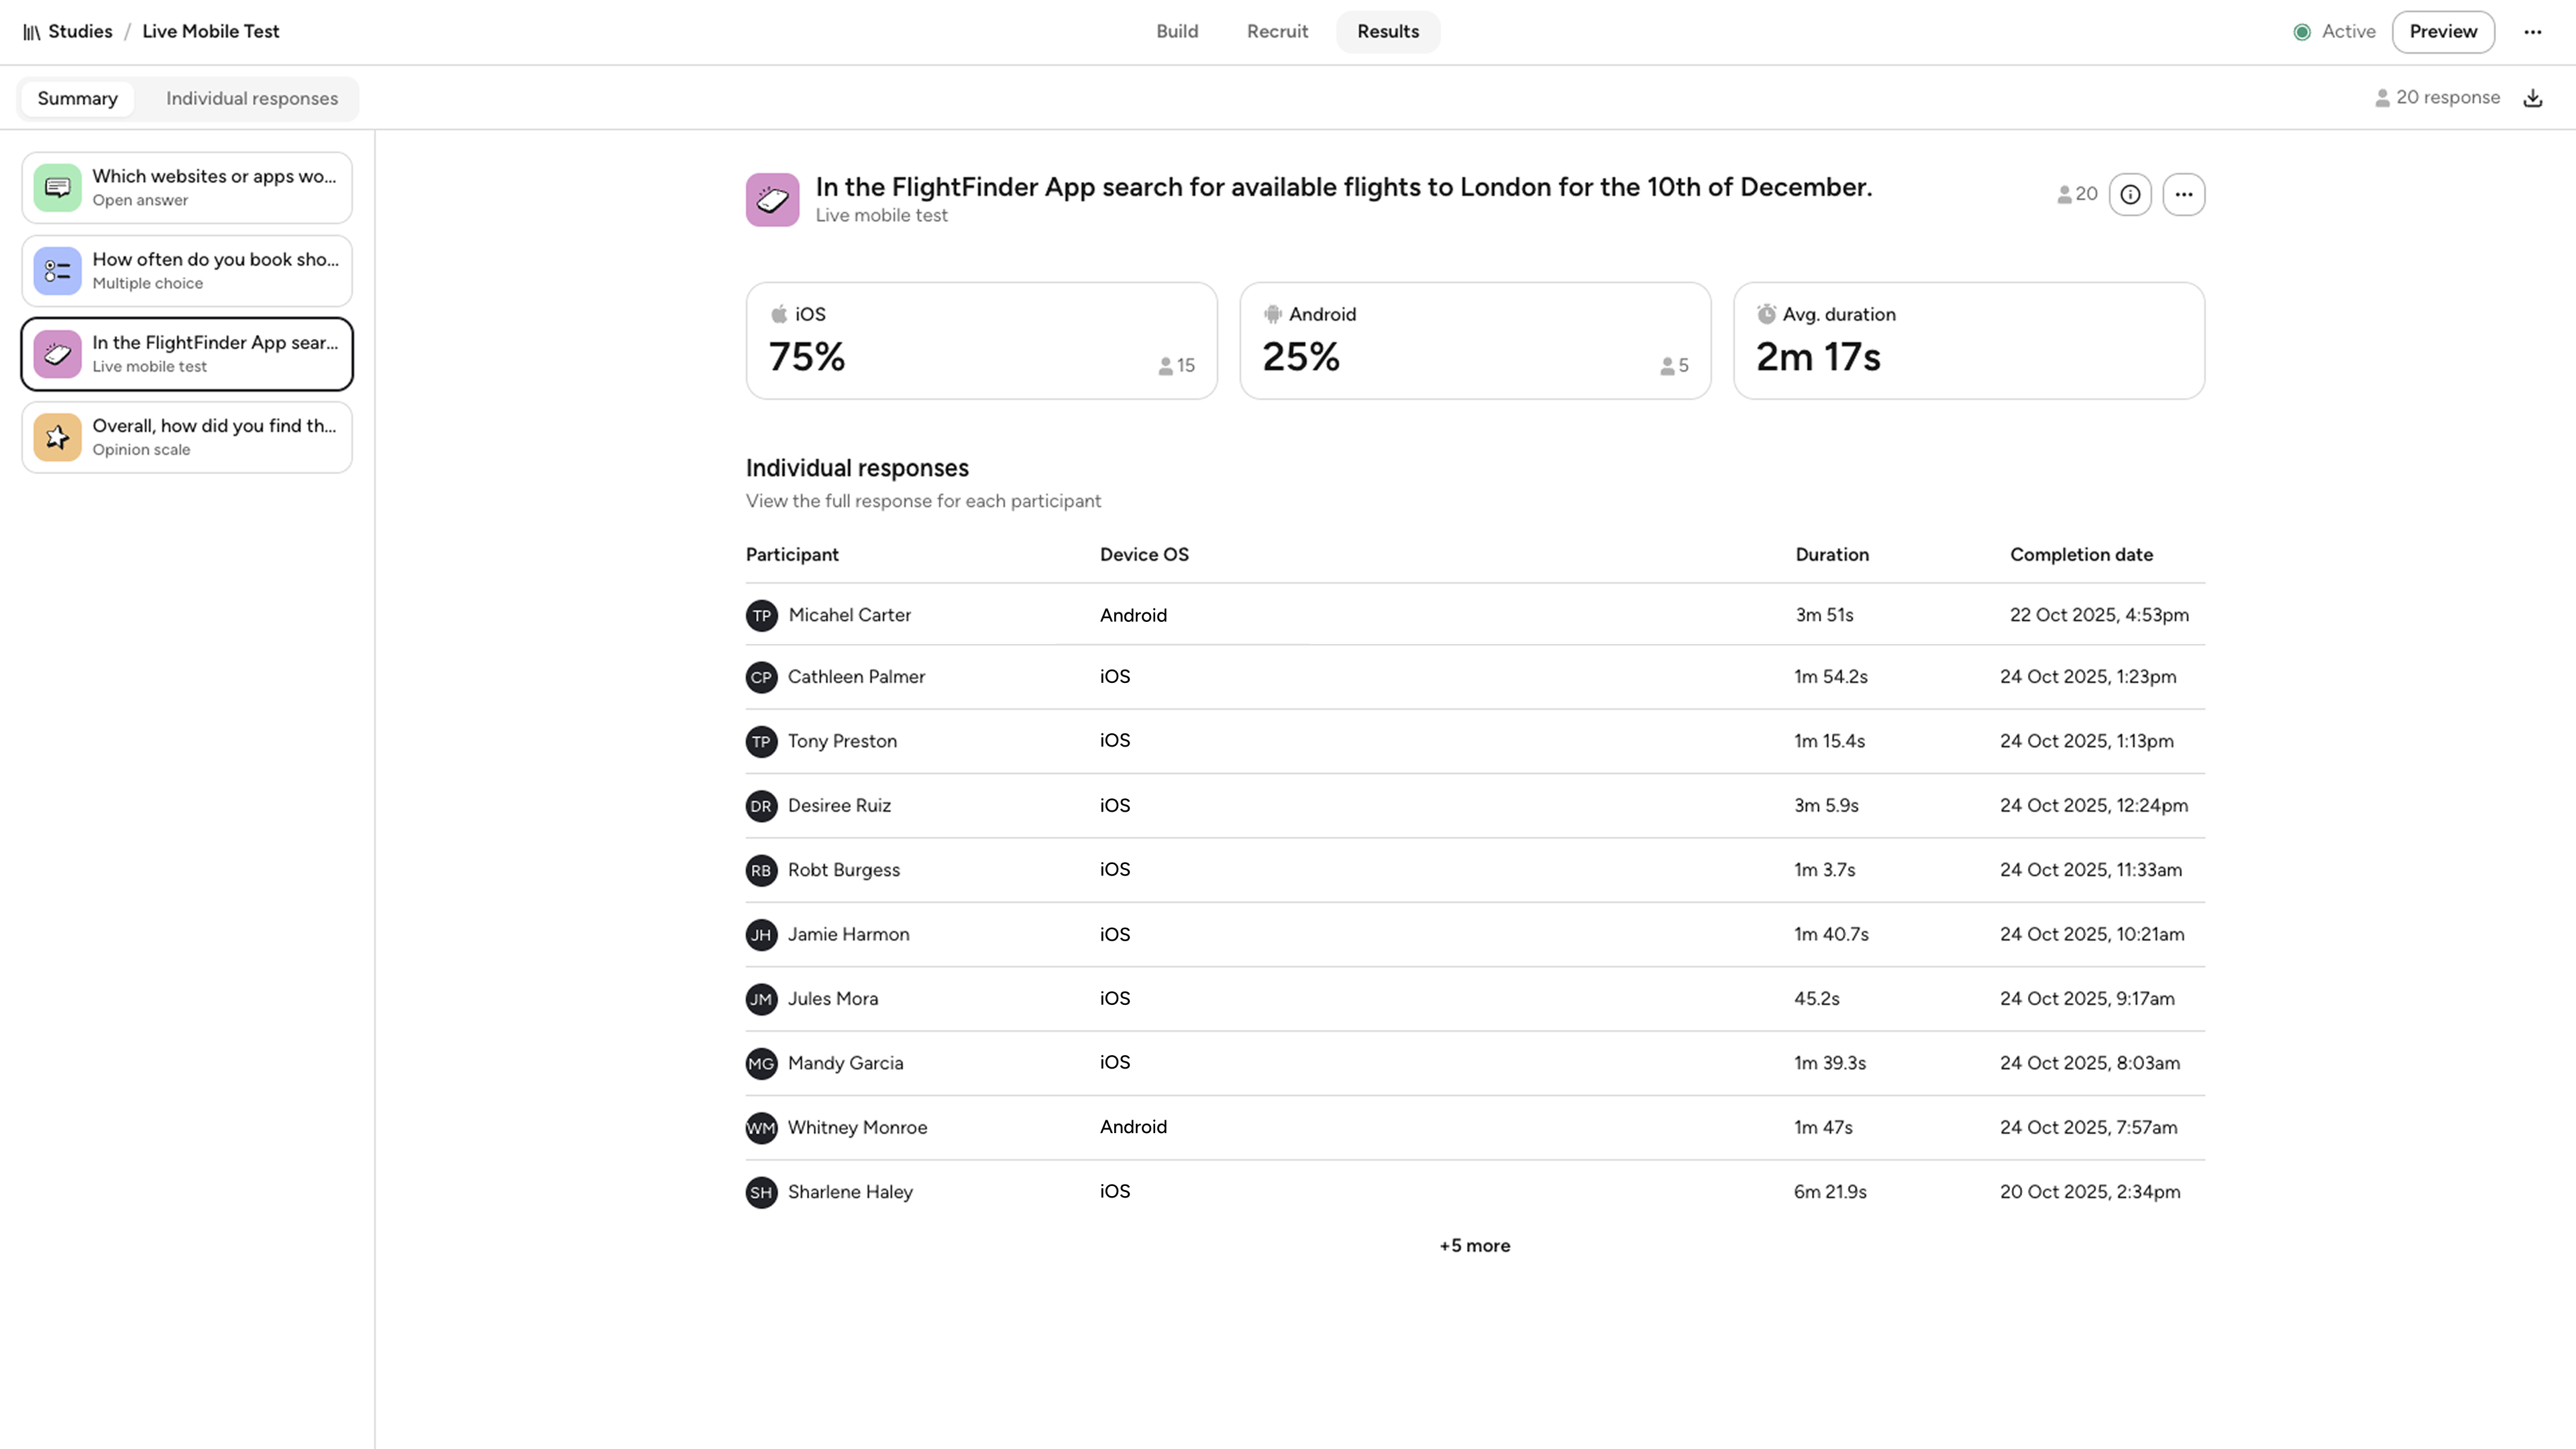Open the Studies breadcrumb link
Screen dimensions: 2576x1449
[x=80, y=32]
